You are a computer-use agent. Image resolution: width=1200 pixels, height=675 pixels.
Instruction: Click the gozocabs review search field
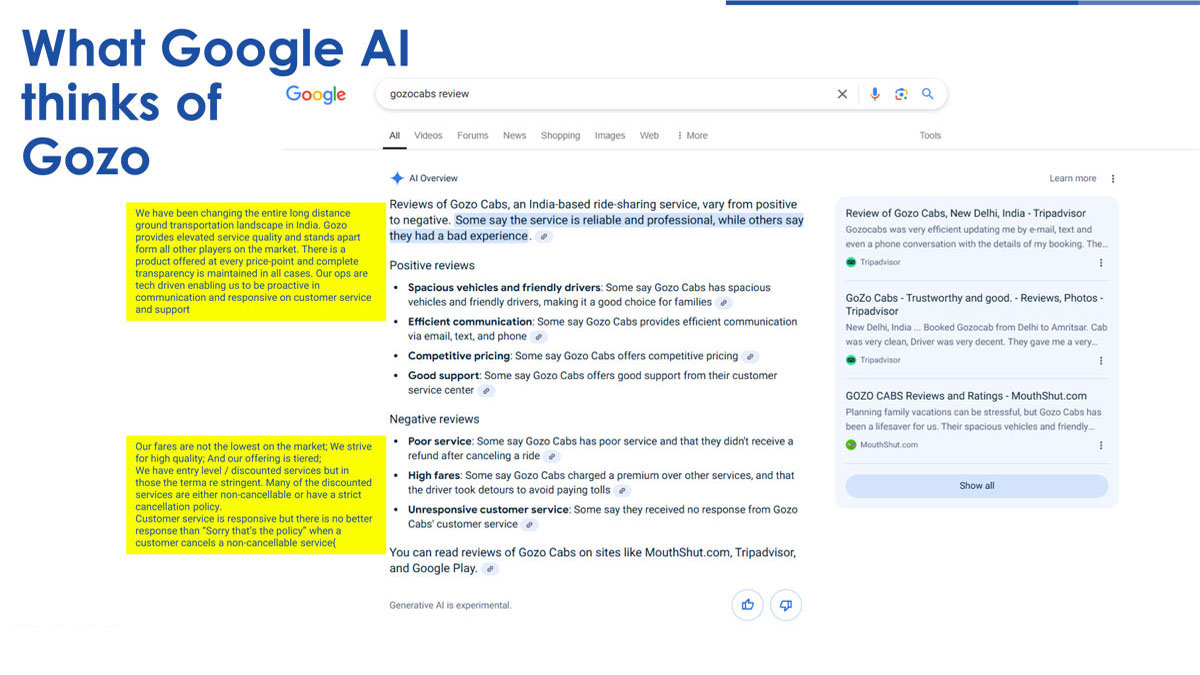[x=600, y=94]
